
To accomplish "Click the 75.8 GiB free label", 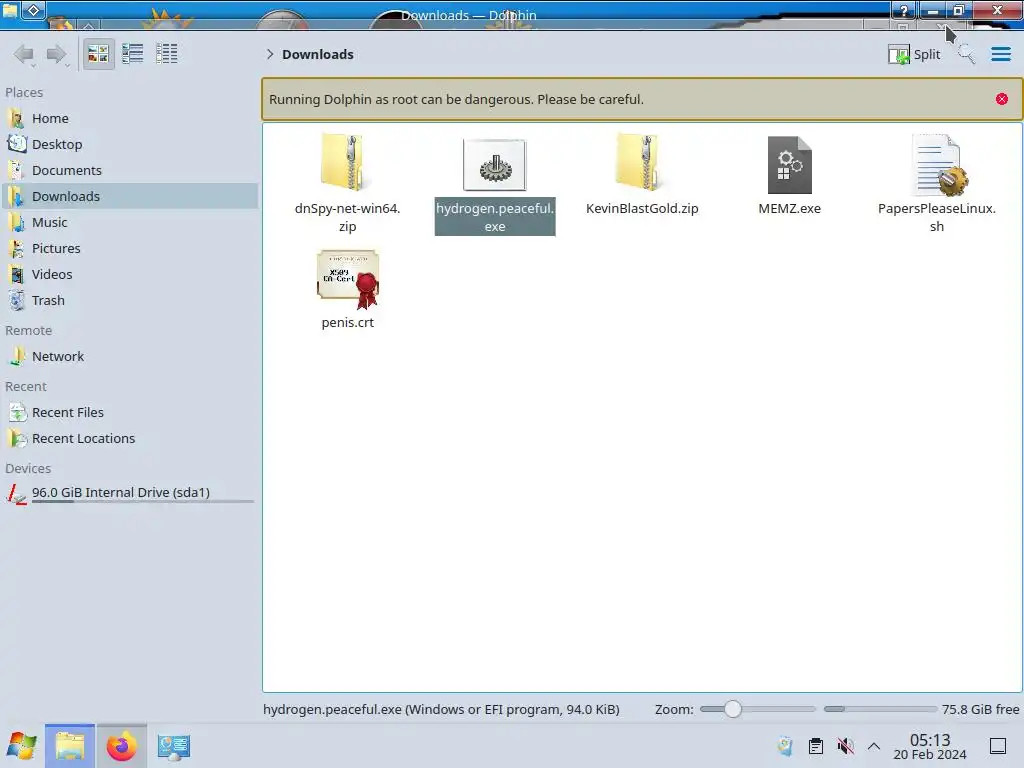I will (980, 709).
